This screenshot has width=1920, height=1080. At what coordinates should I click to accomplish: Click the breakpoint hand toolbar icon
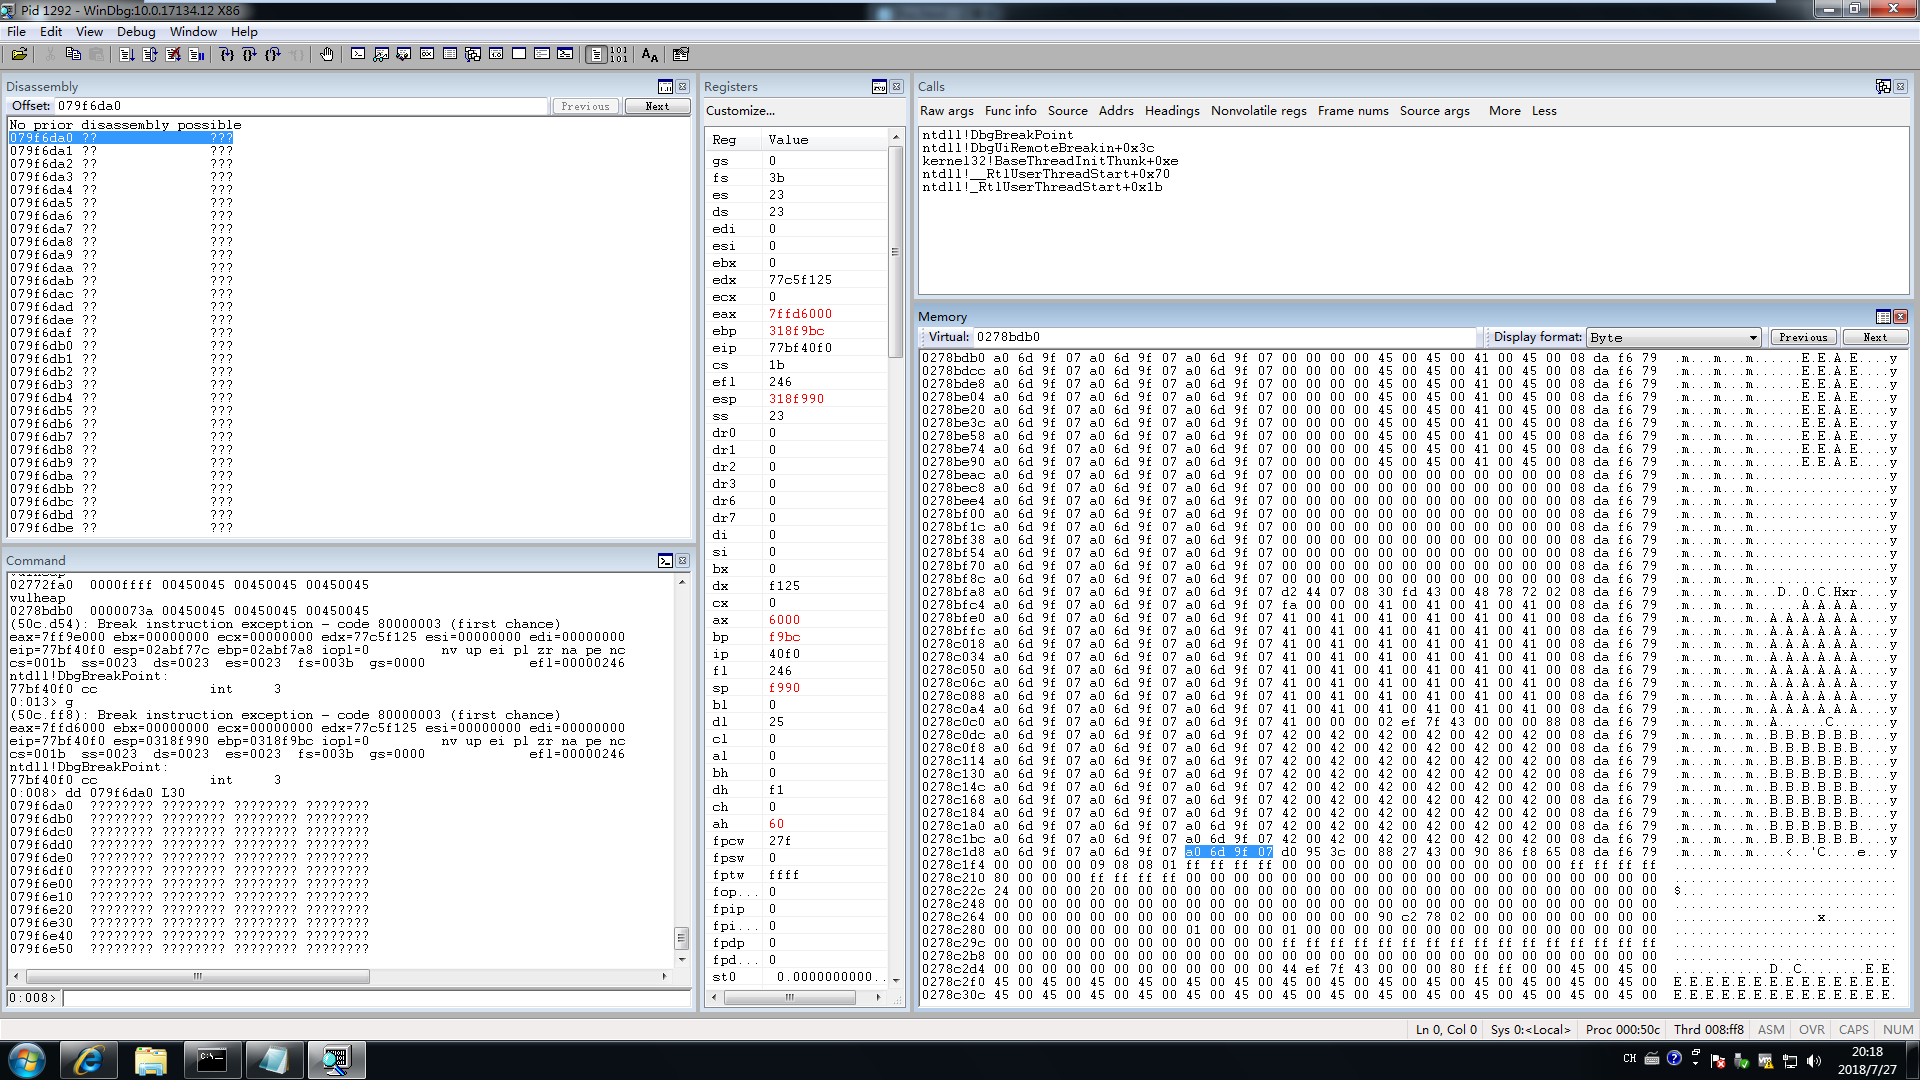pyautogui.click(x=327, y=54)
